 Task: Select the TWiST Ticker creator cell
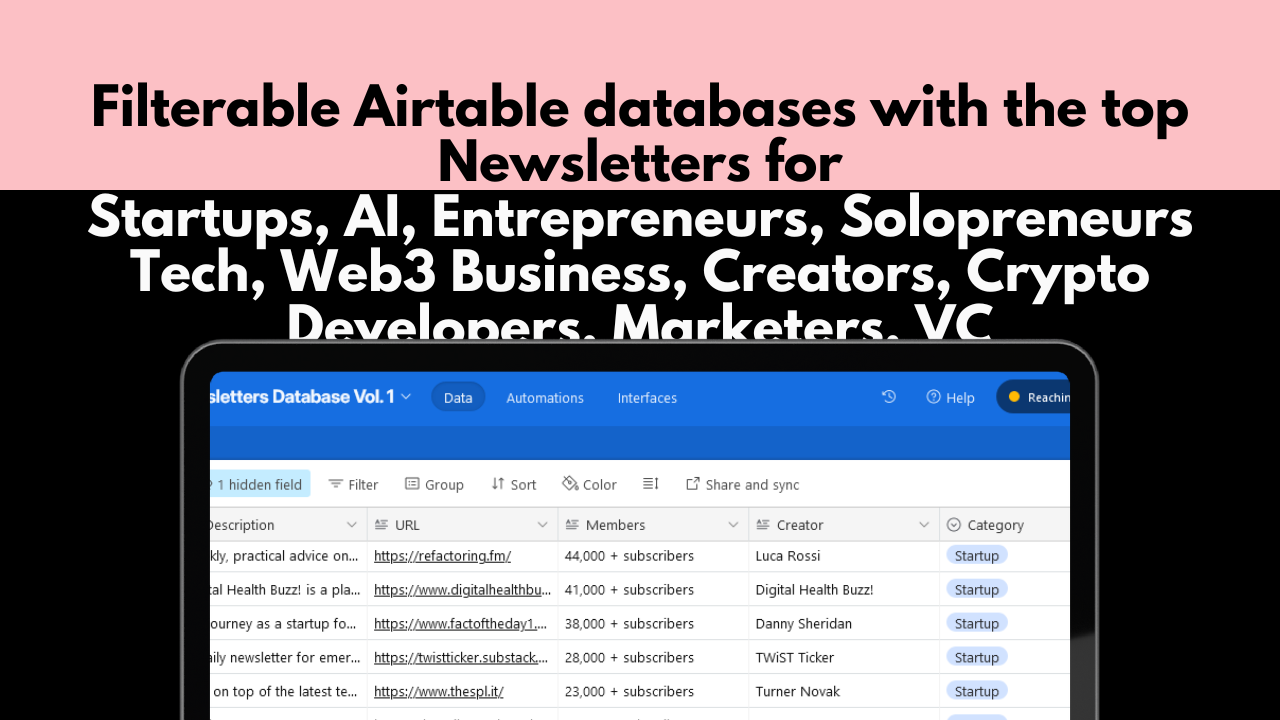point(844,658)
